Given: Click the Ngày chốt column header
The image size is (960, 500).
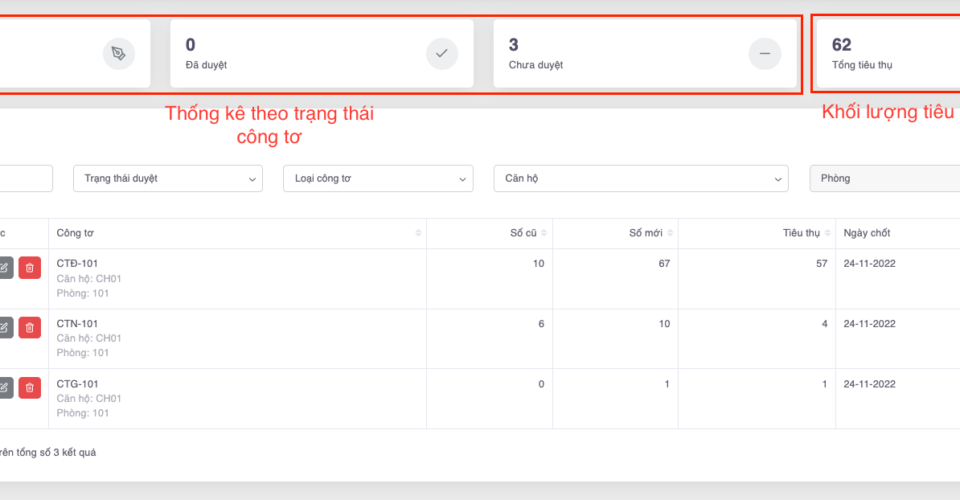Looking at the screenshot, I should (x=867, y=233).
